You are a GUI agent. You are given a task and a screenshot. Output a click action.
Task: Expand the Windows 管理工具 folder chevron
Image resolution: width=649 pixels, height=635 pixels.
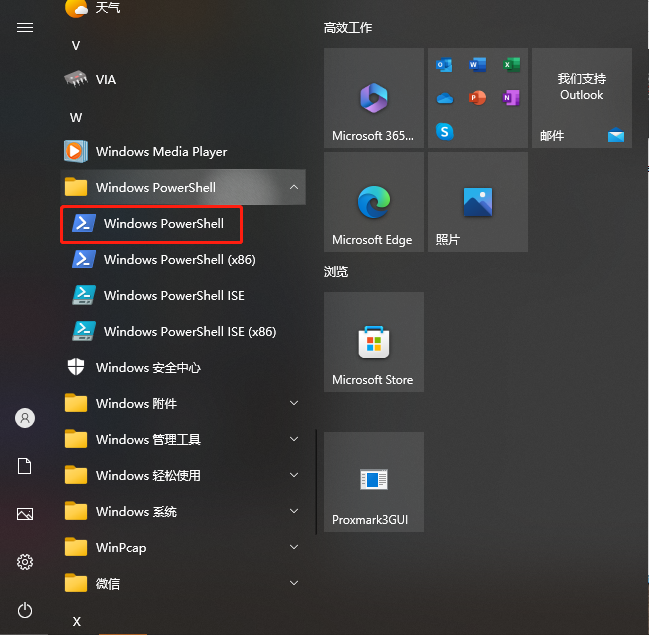coord(294,439)
